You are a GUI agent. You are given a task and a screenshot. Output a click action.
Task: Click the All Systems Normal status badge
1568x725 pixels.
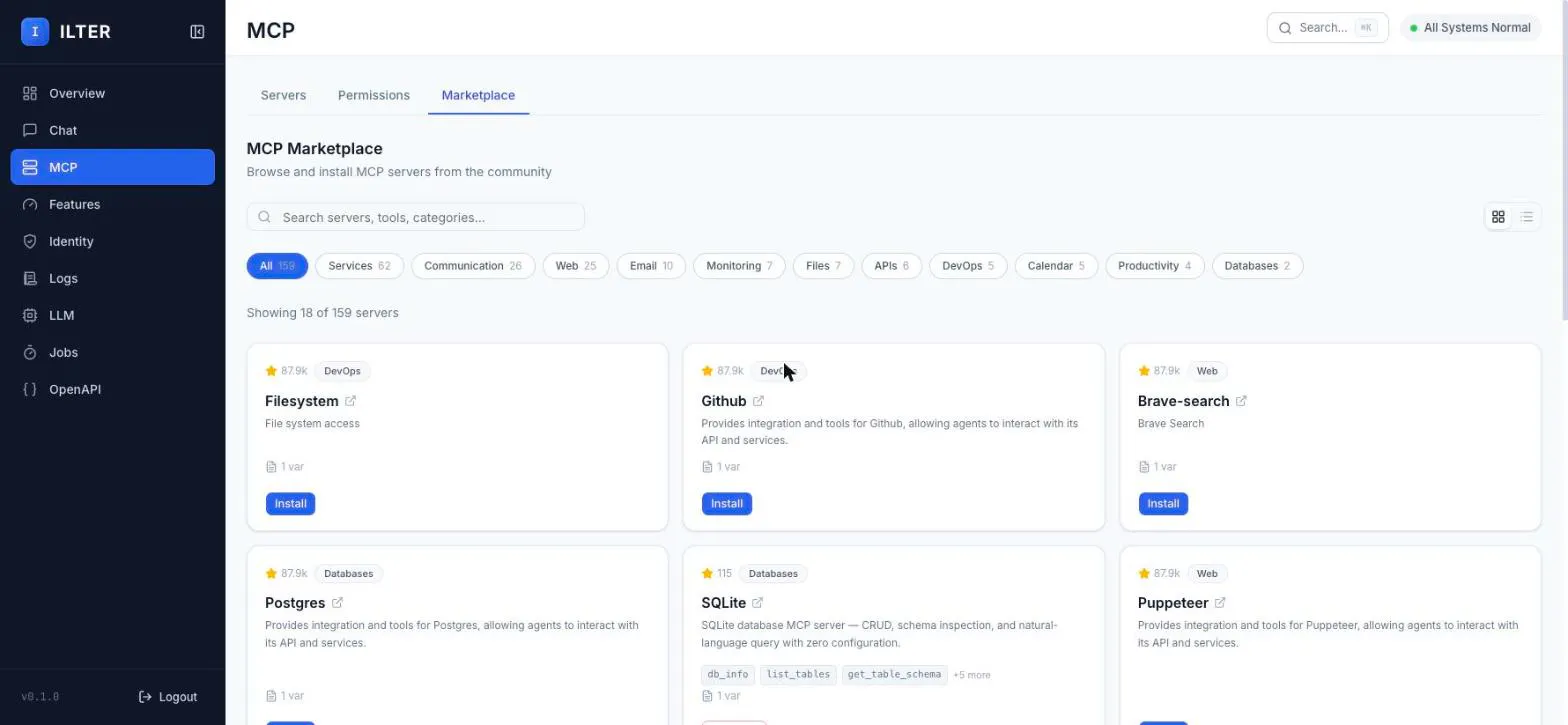point(1470,28)
